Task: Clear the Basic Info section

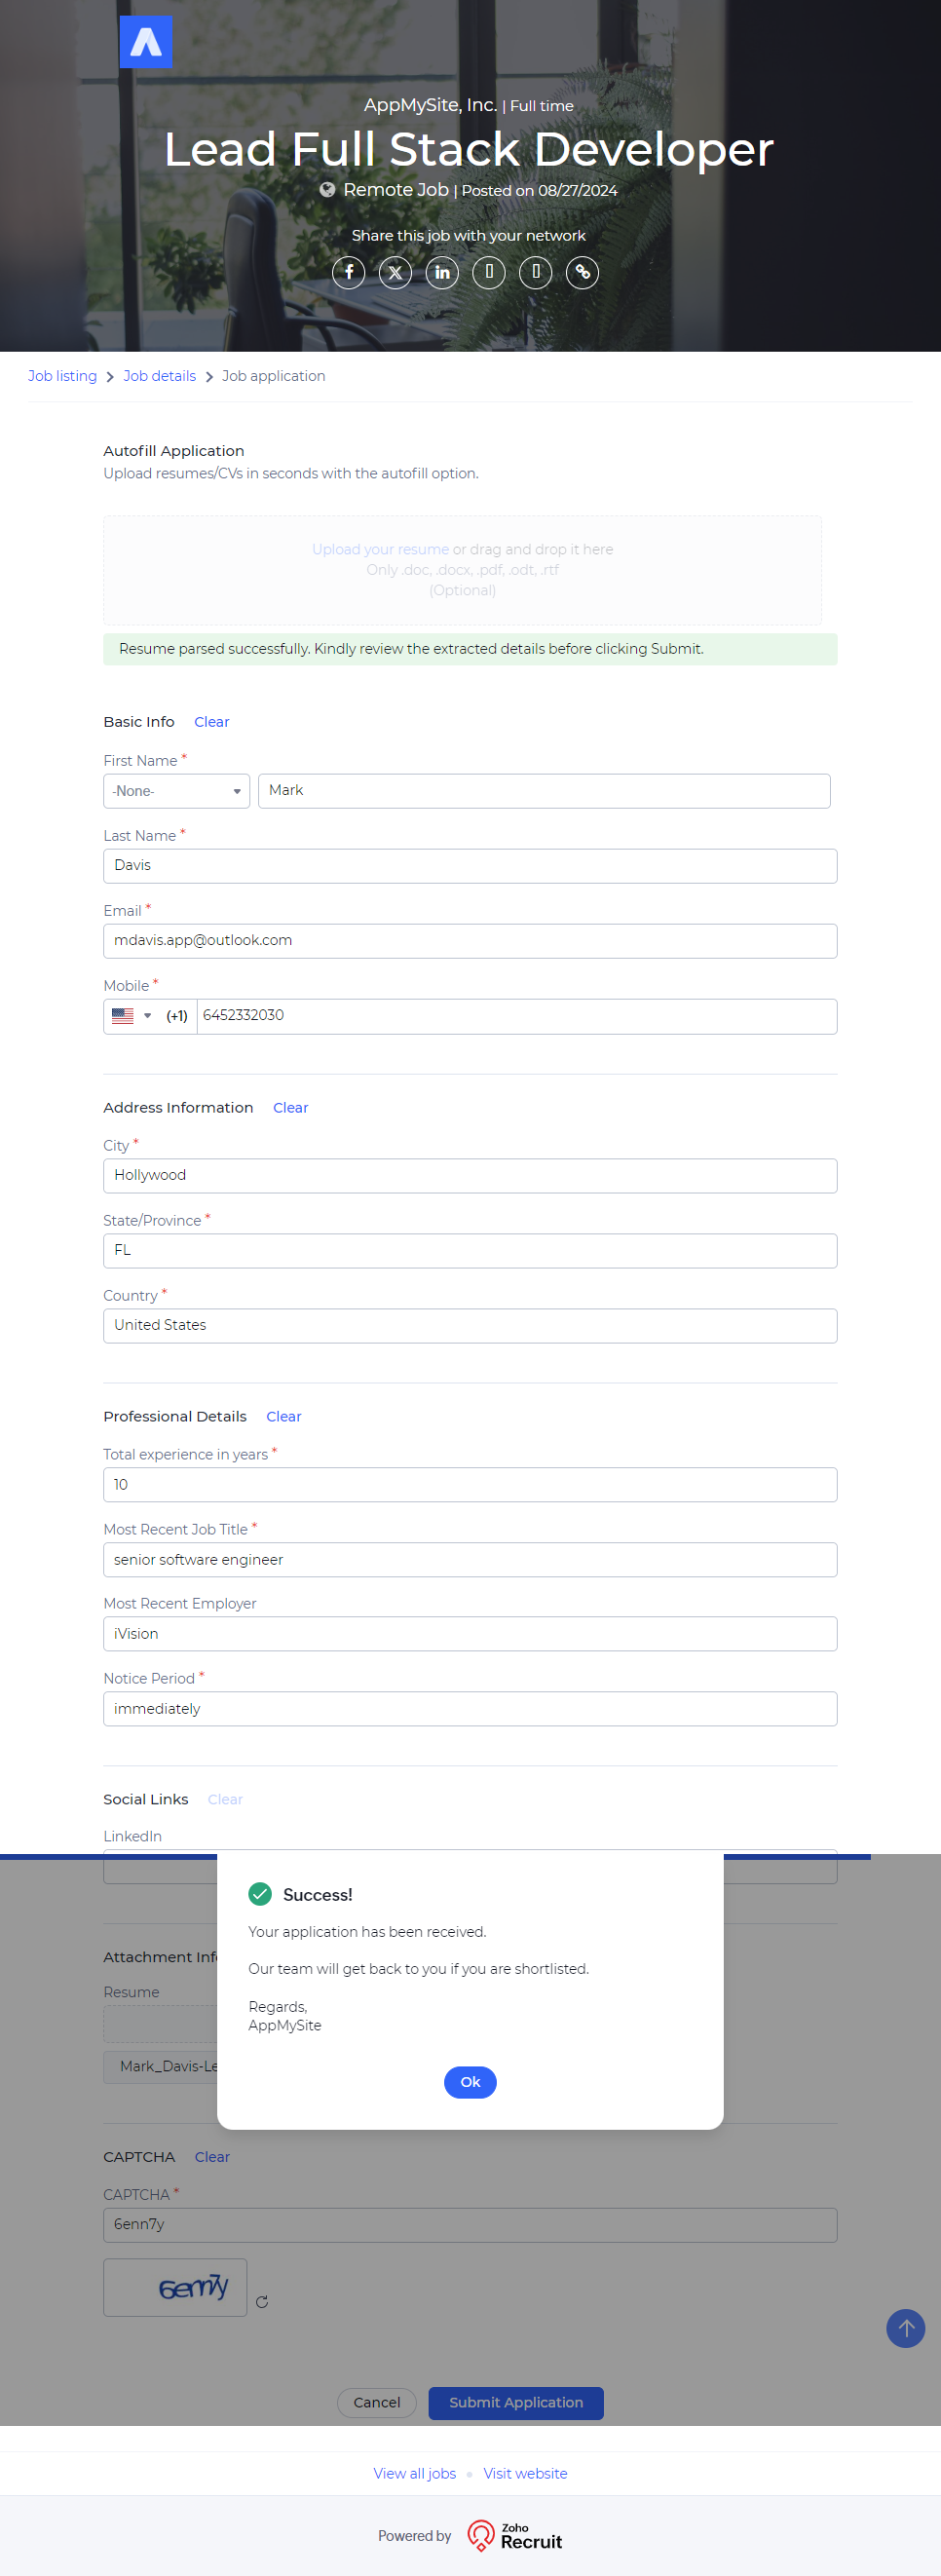Action: coord(211,722)
